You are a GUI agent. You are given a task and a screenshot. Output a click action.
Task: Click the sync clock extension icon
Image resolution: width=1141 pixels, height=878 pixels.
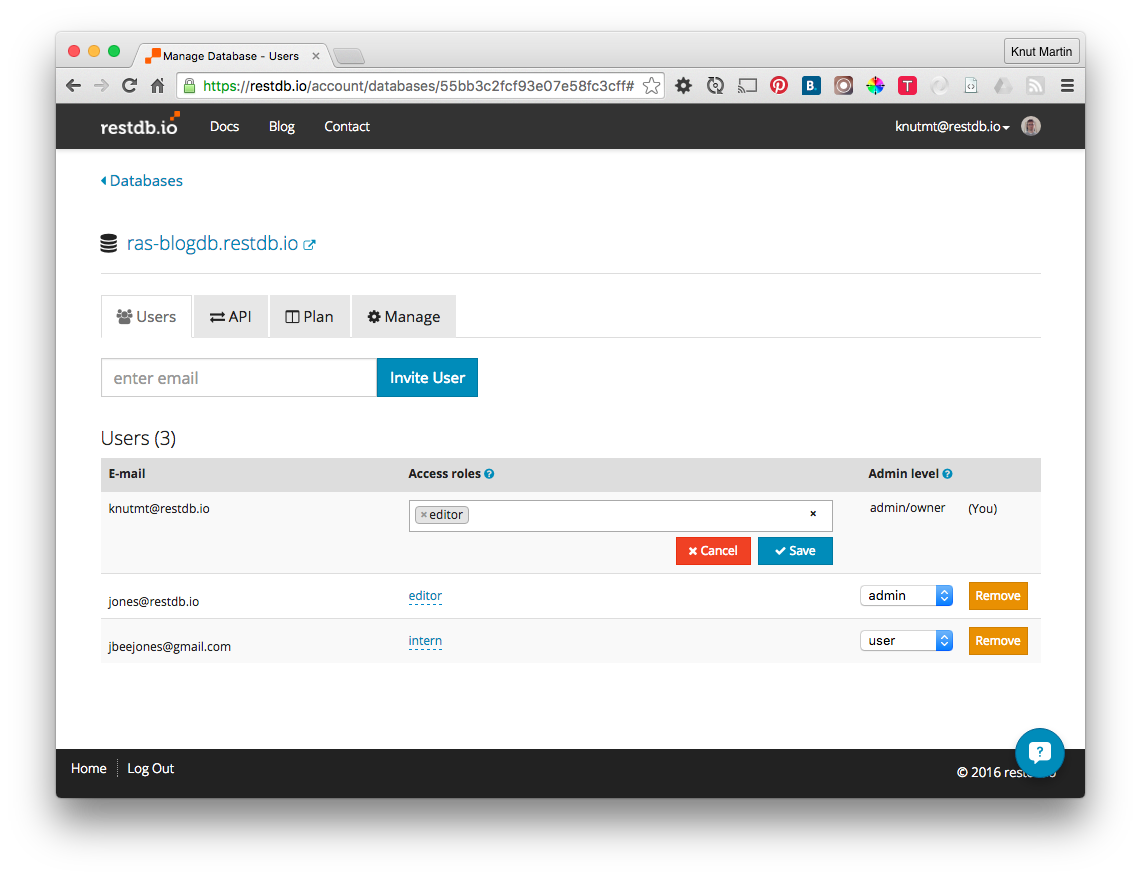pyautogui.click(x=715, y=86)
